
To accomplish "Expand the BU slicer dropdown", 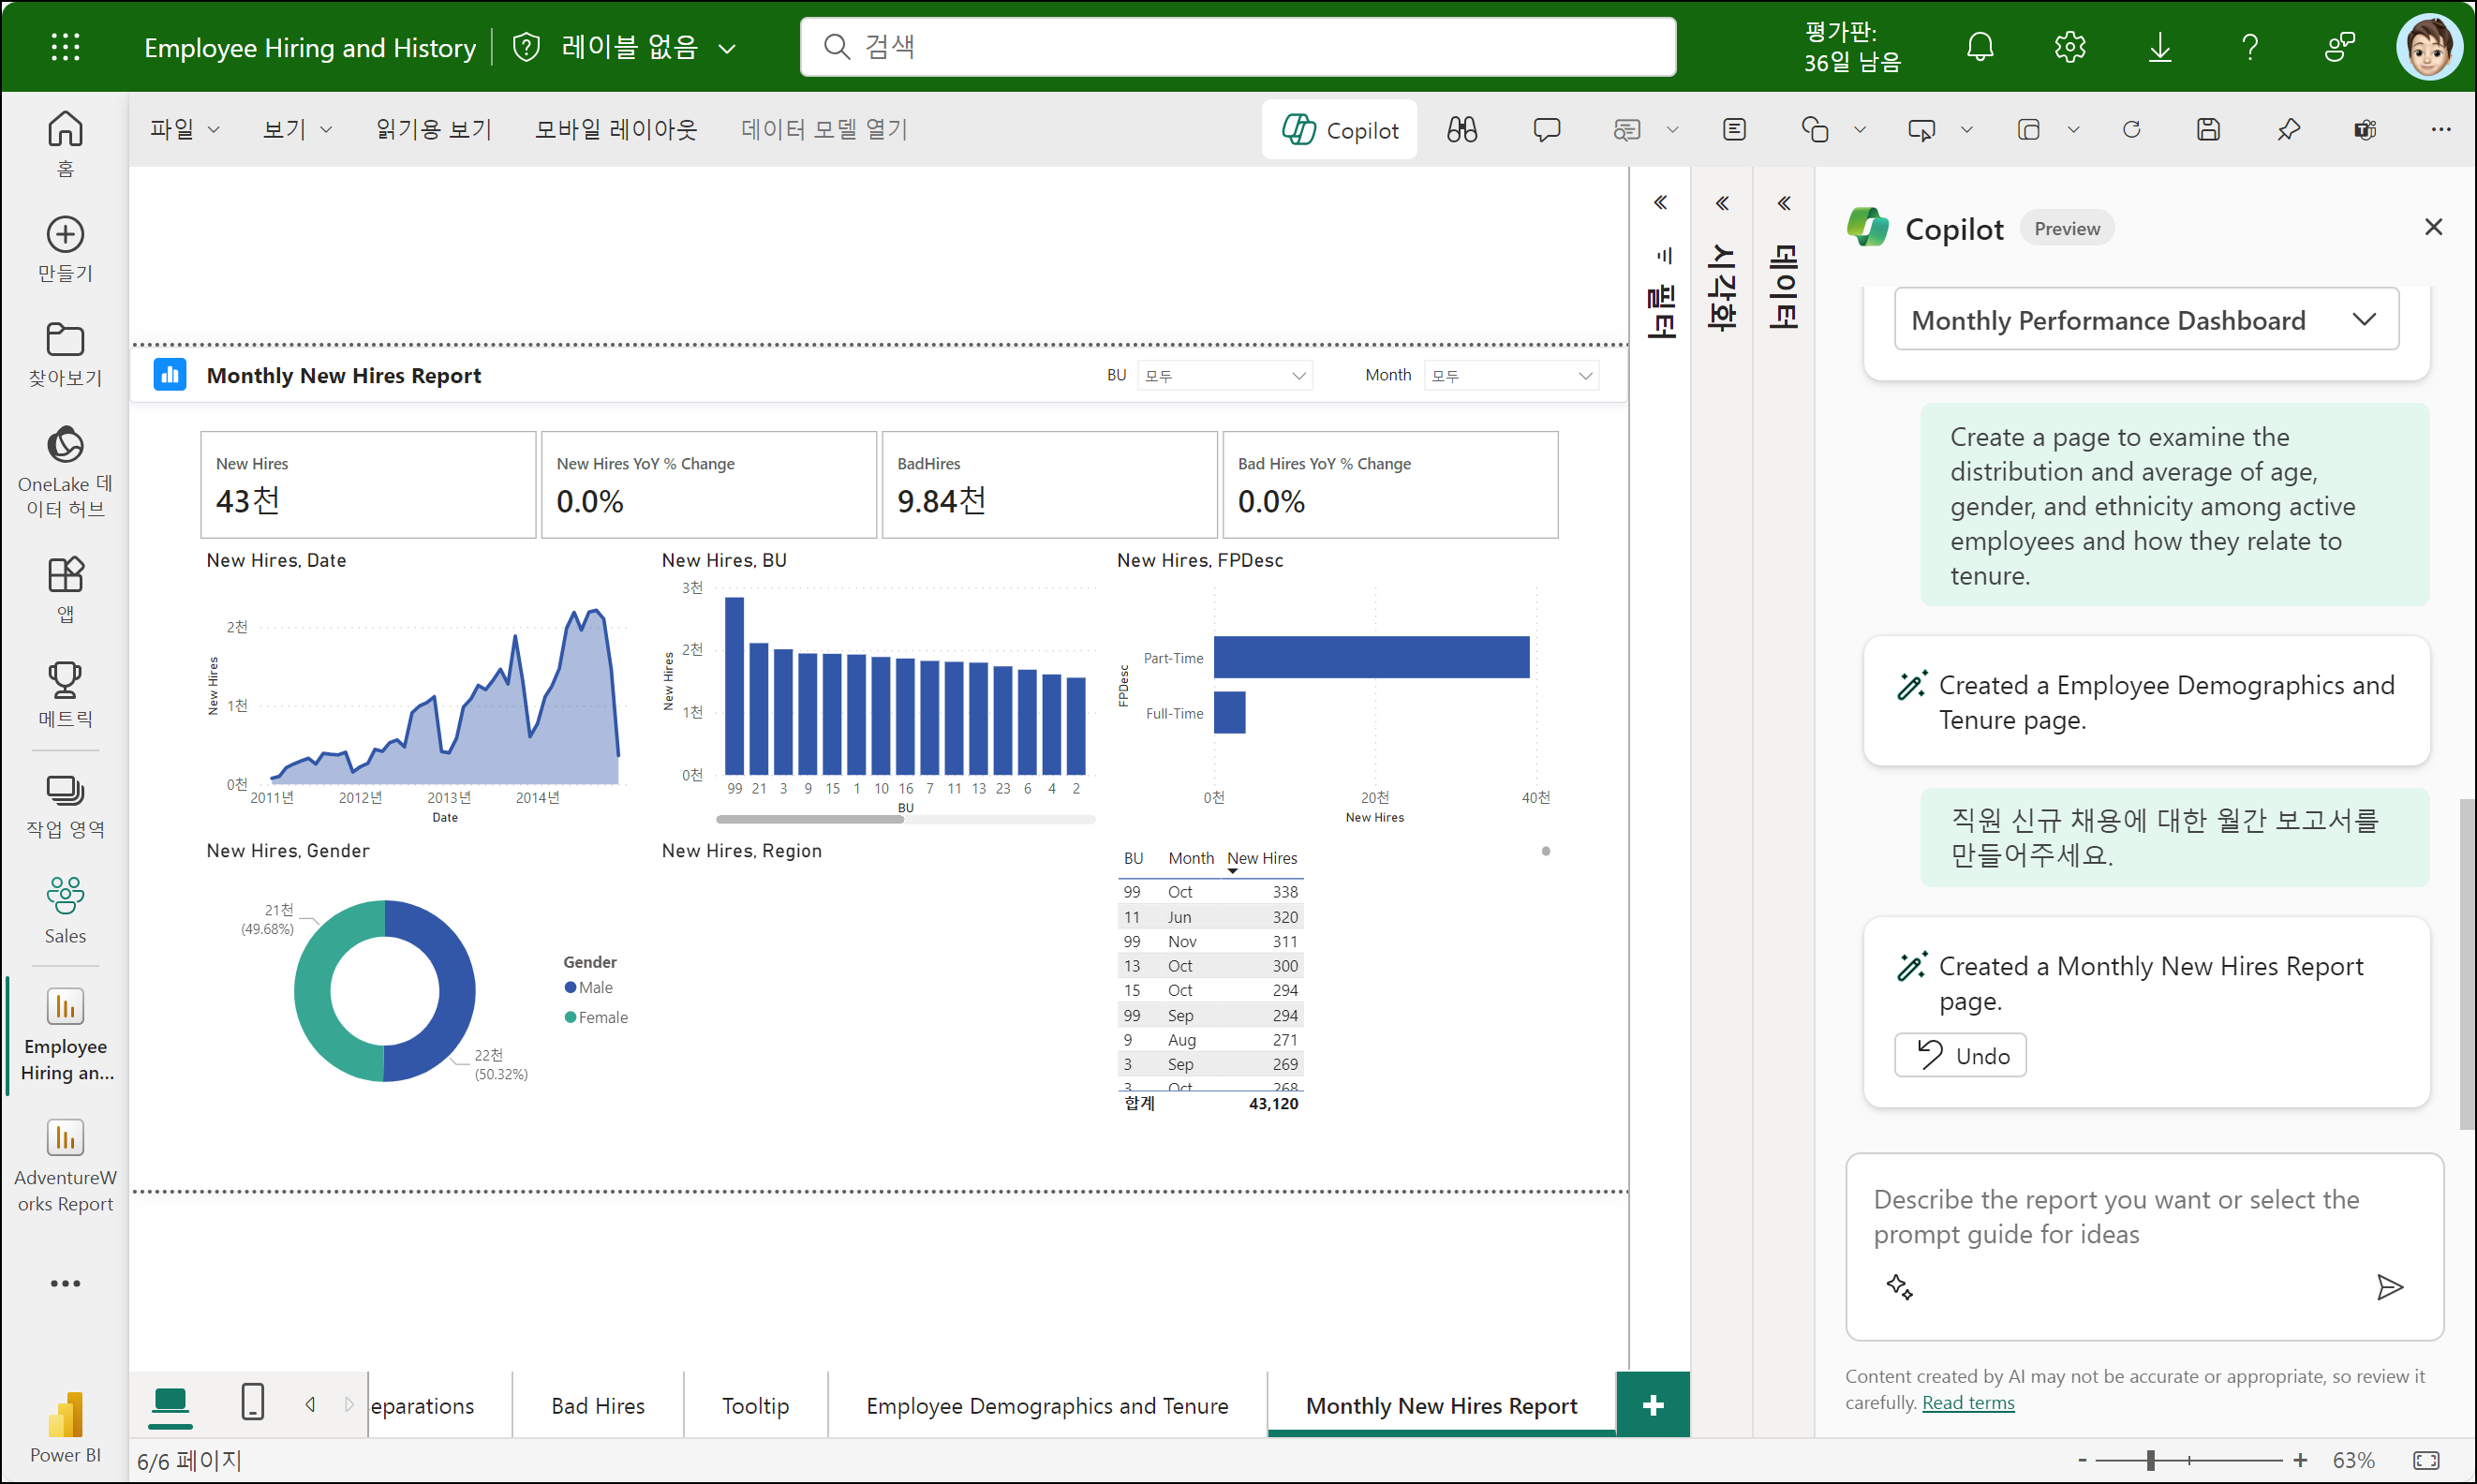I will point(1298,376).
